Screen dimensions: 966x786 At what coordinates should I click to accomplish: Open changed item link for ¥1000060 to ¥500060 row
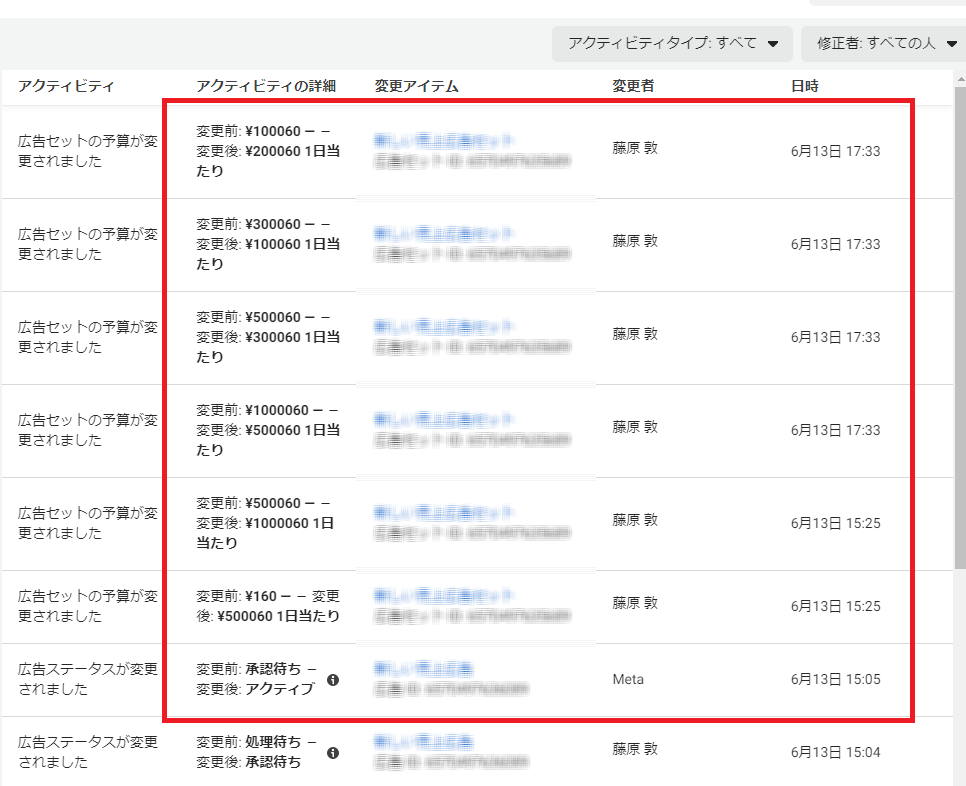445,420
